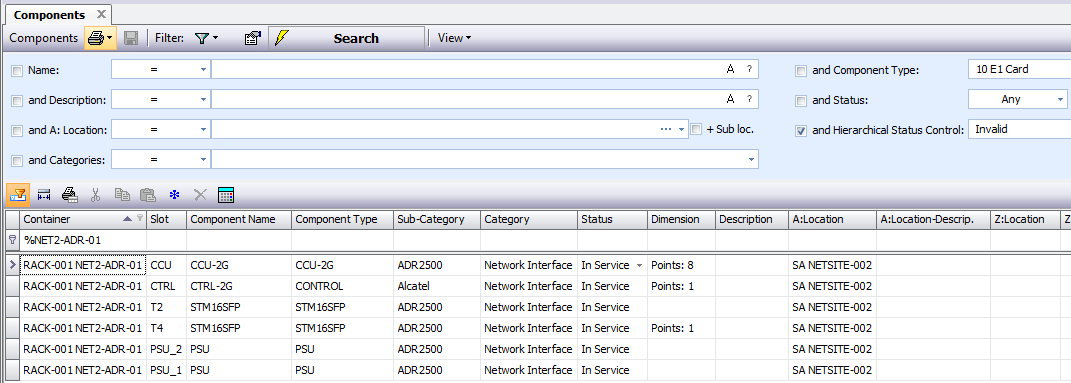This screenshot has height=383, width=1071.
Task: Enable the A: Location filter checkbox
Action: 17,130
